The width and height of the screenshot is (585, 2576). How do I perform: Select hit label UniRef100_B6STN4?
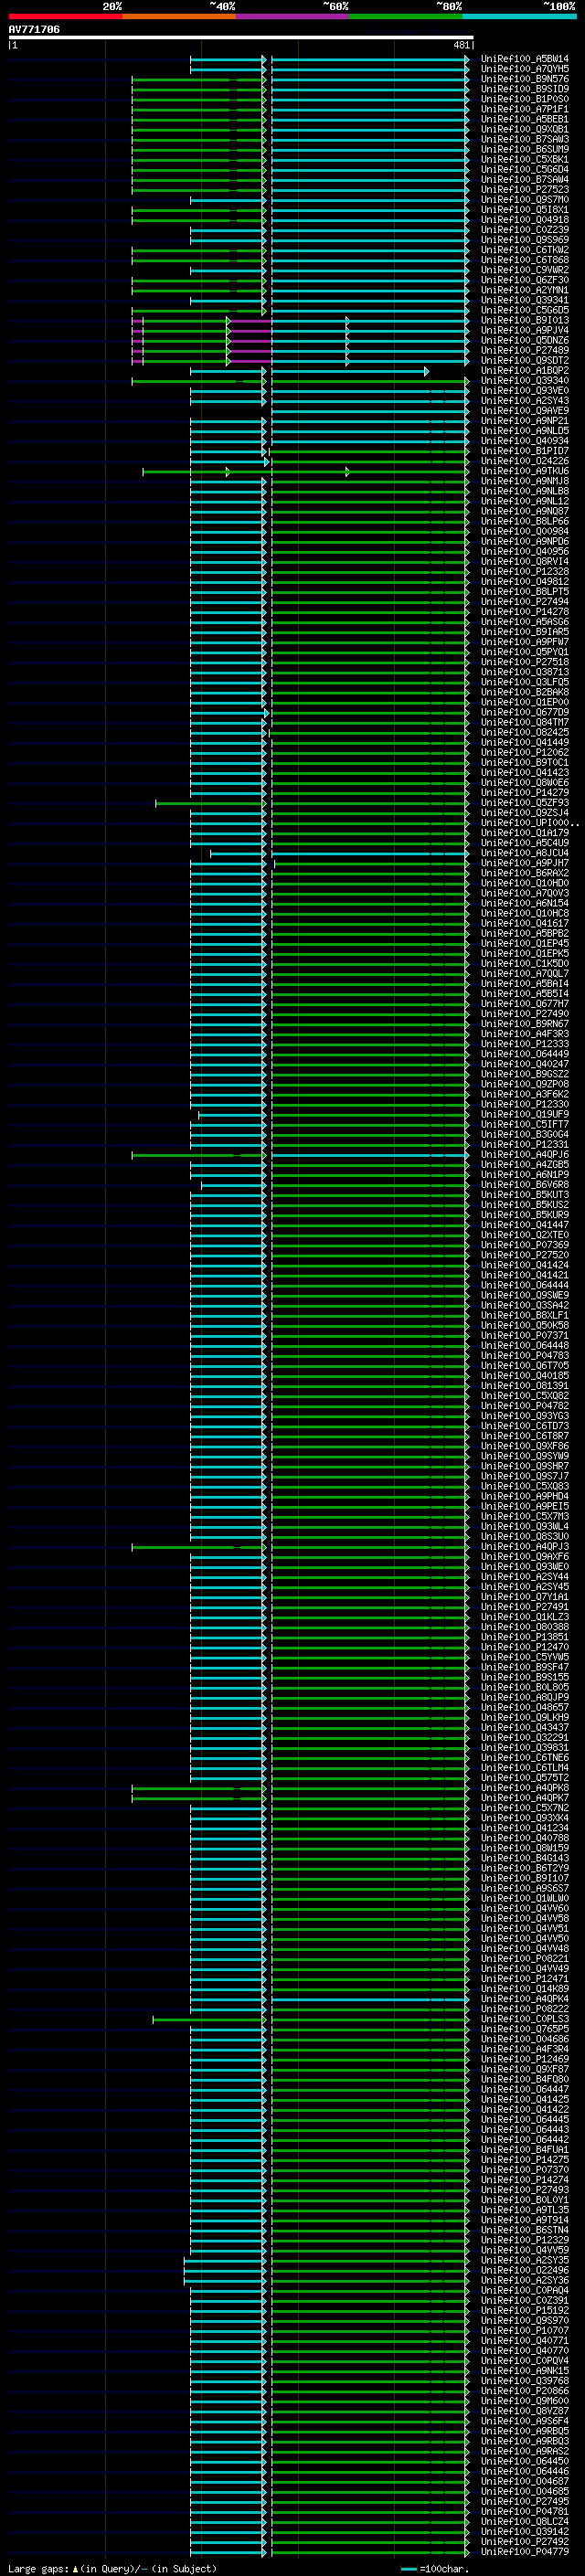[525, 2230]
